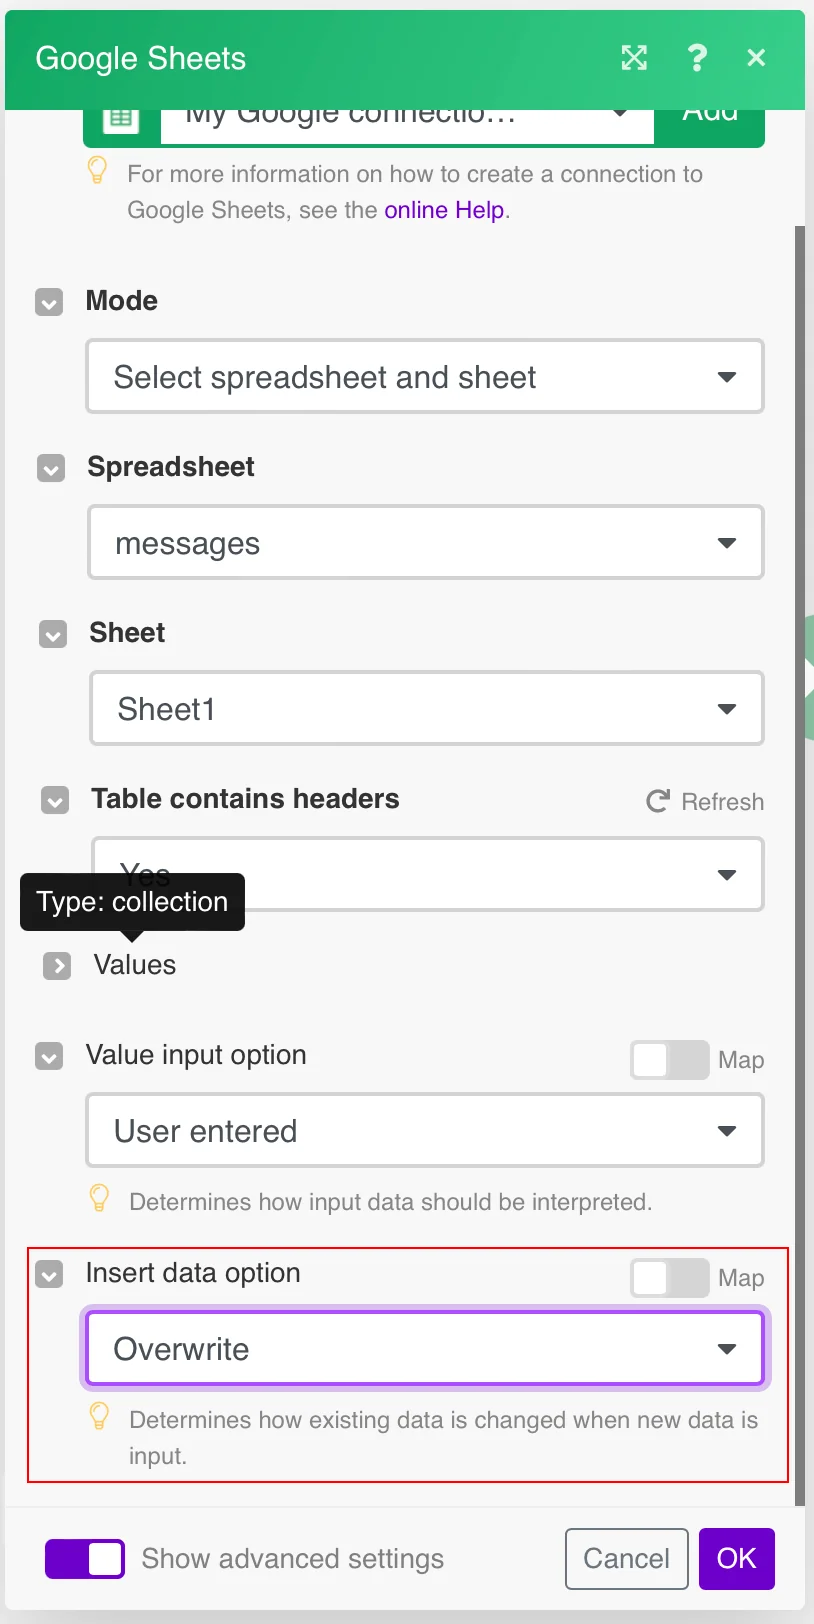The height and width of the screenshot is (1624, 814).
Task: Click the Cancel button
Action: click(627, 1559)
